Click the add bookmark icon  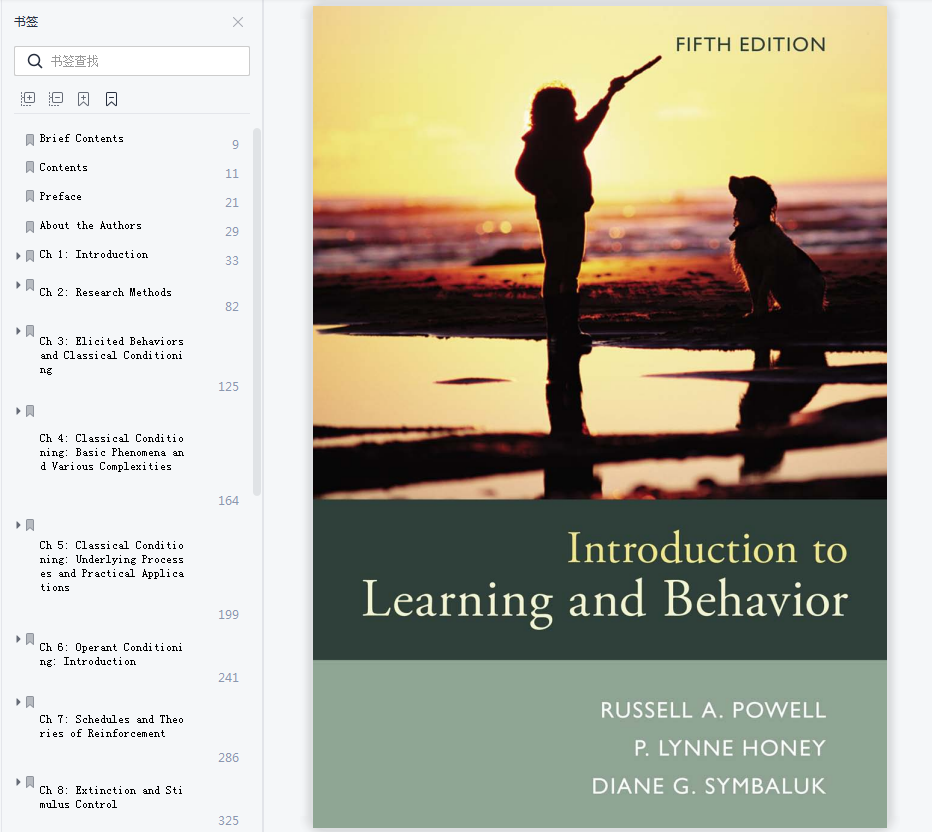pyautogui.click(x=84, y=99)
